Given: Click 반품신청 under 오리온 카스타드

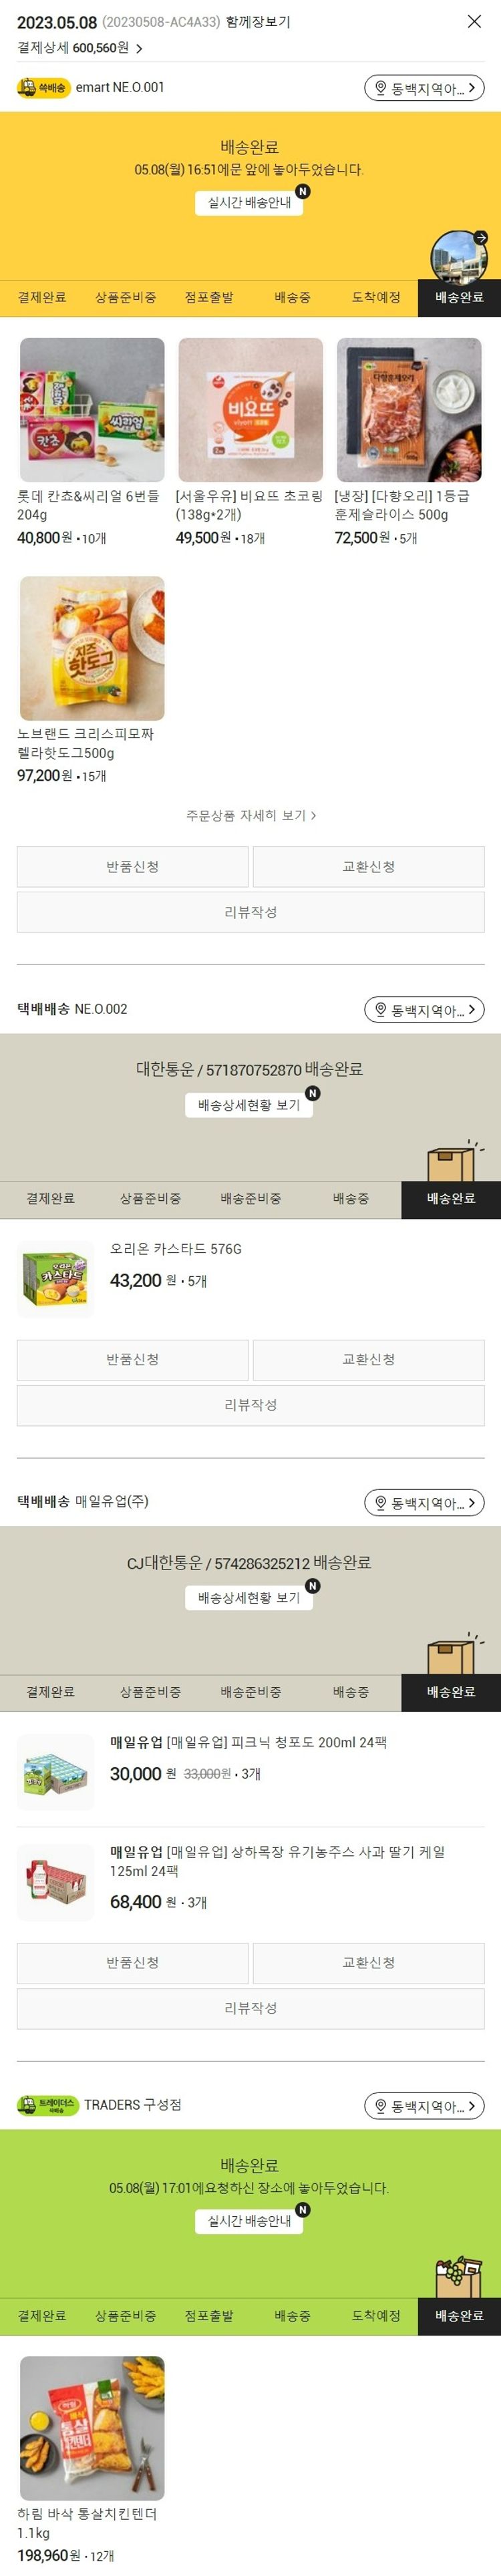Looking at the screenshot, I should [x=132, y=1359].
